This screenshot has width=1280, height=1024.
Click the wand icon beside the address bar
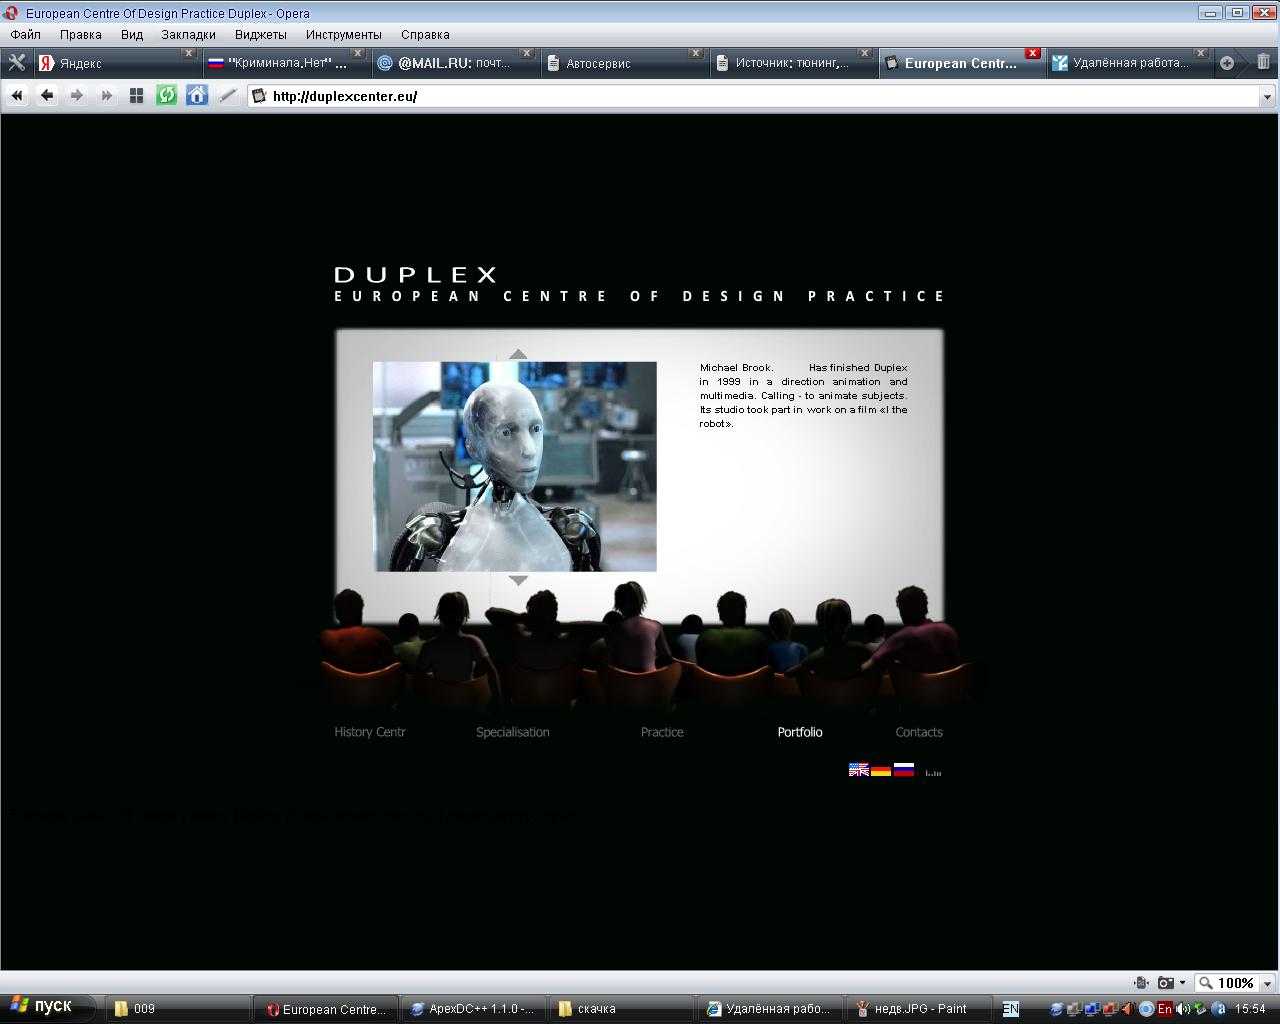pos(228,96)
